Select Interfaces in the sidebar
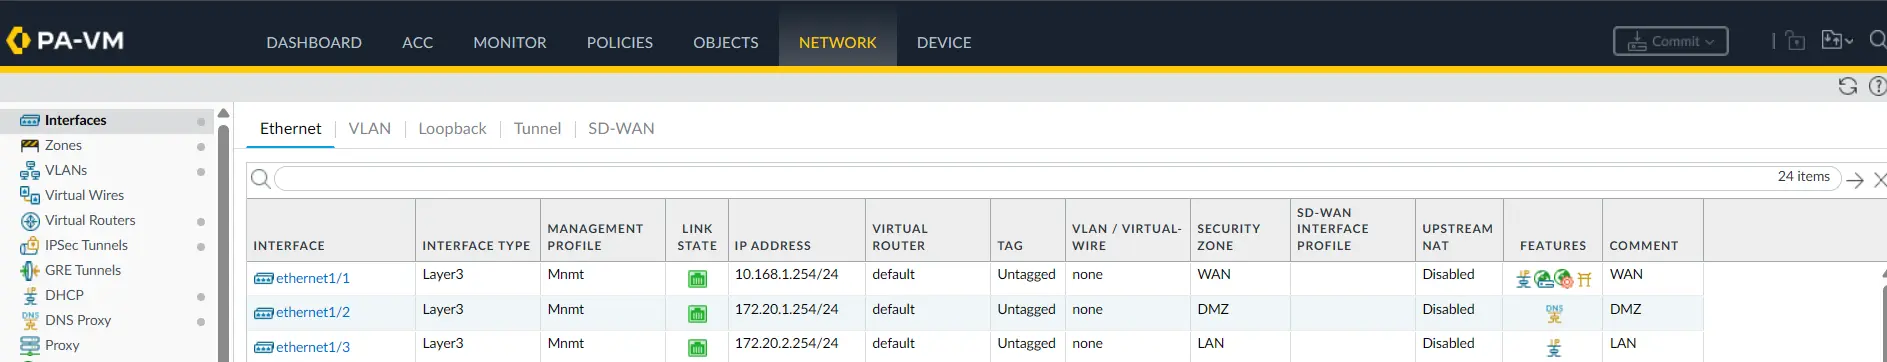Screen dimensions: 1887x362 (x=75, y=120)
